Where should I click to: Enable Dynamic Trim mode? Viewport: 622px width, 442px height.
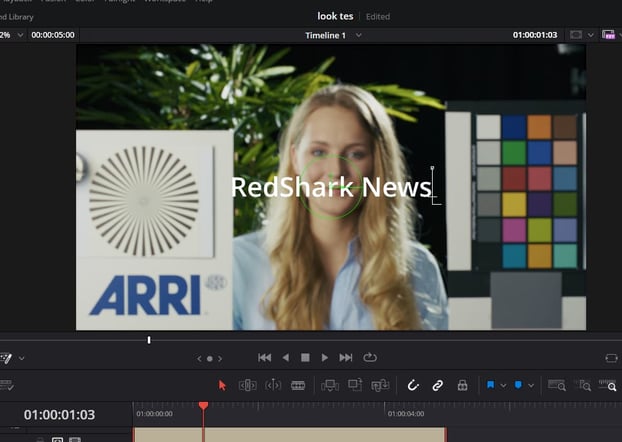[x=273, y=385]
